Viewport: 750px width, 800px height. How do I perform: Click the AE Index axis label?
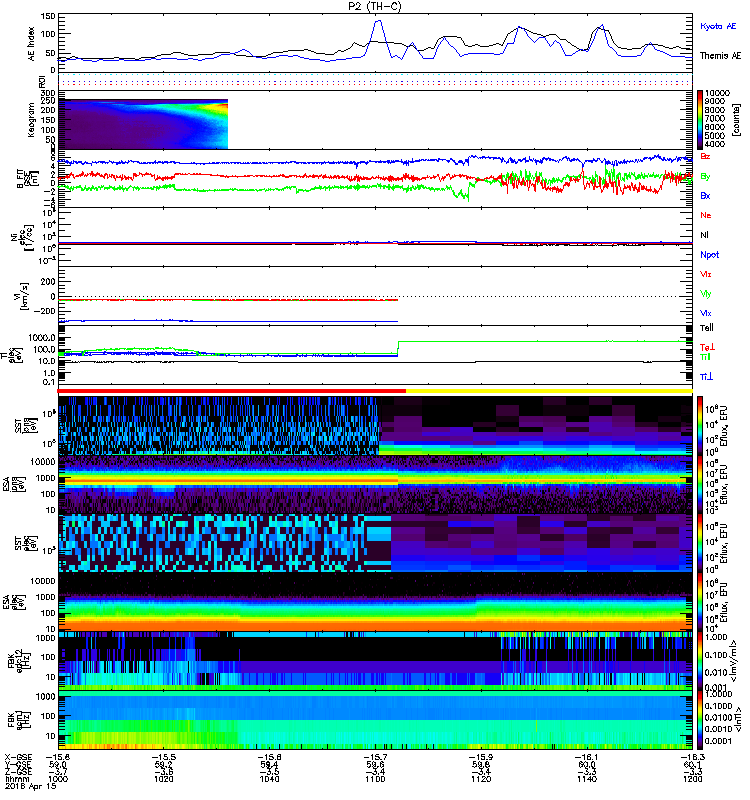coord(32,43)
